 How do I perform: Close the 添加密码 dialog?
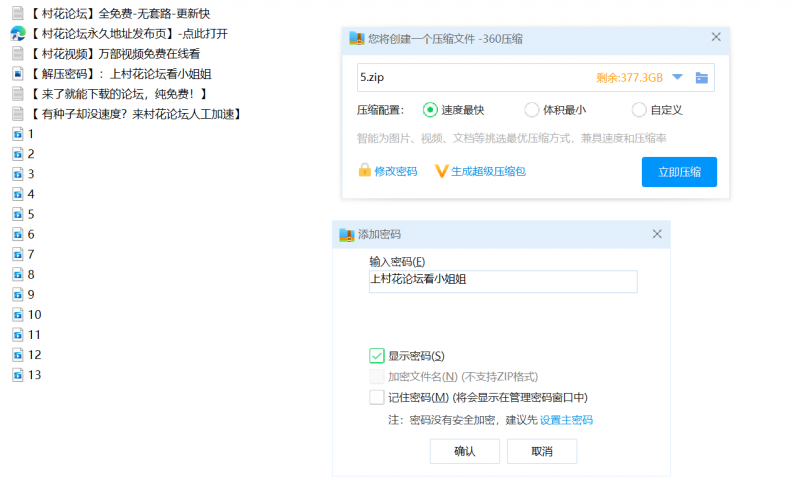[657, 234]
